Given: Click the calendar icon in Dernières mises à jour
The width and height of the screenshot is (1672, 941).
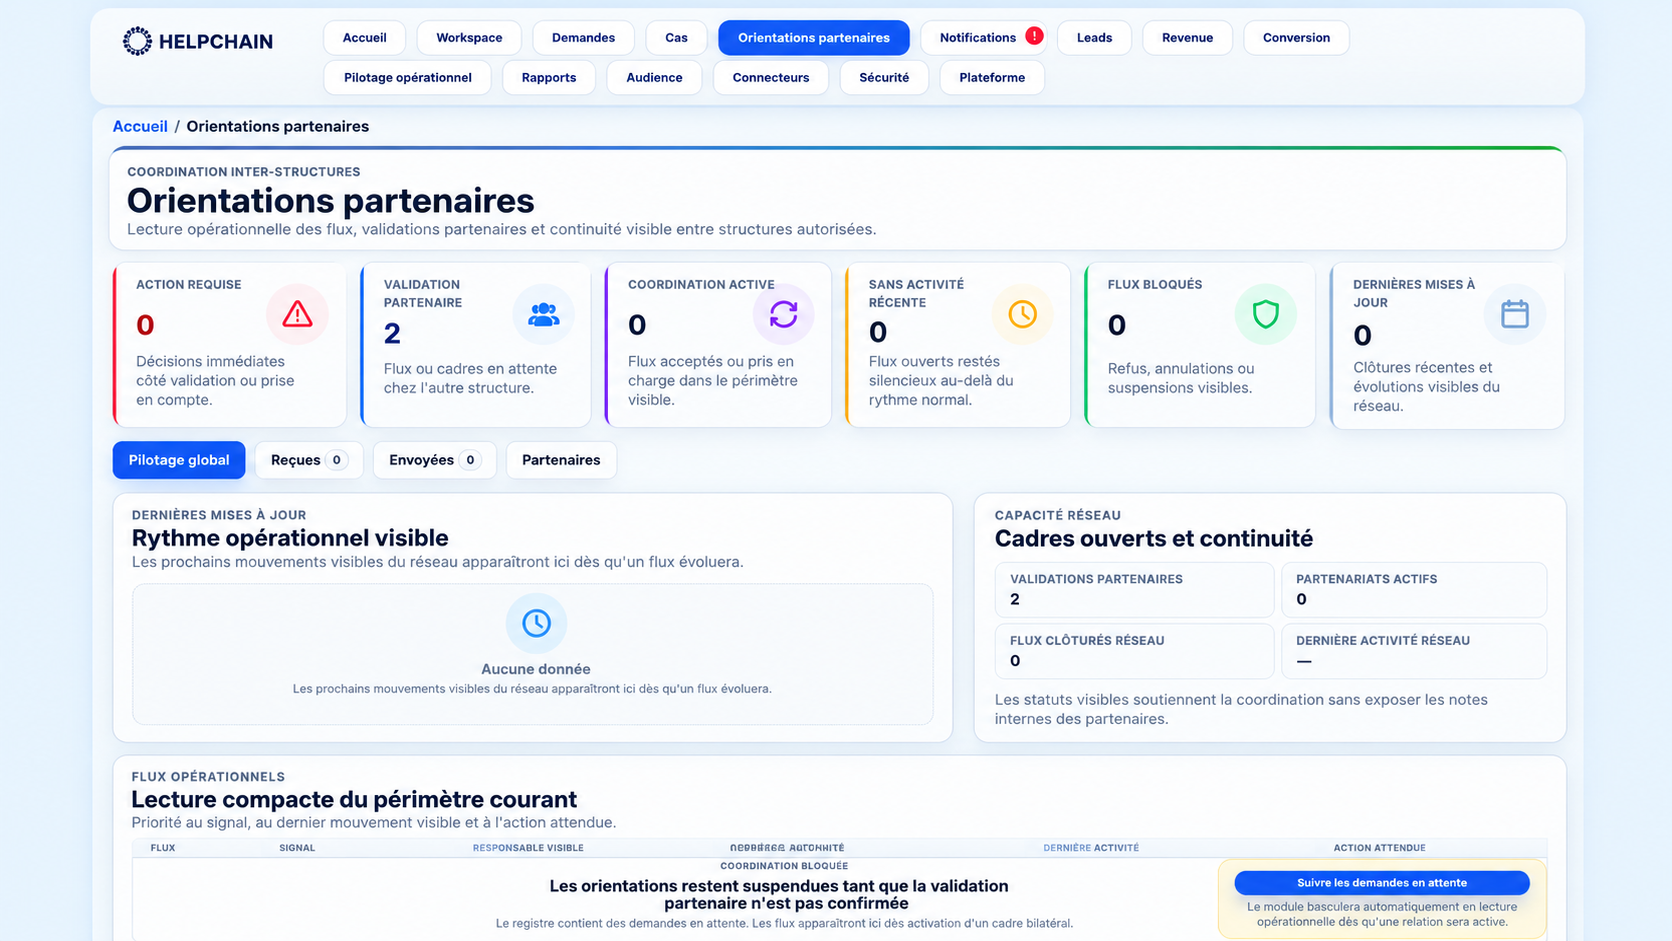Looking at the screenshot, I should 1514,314.
